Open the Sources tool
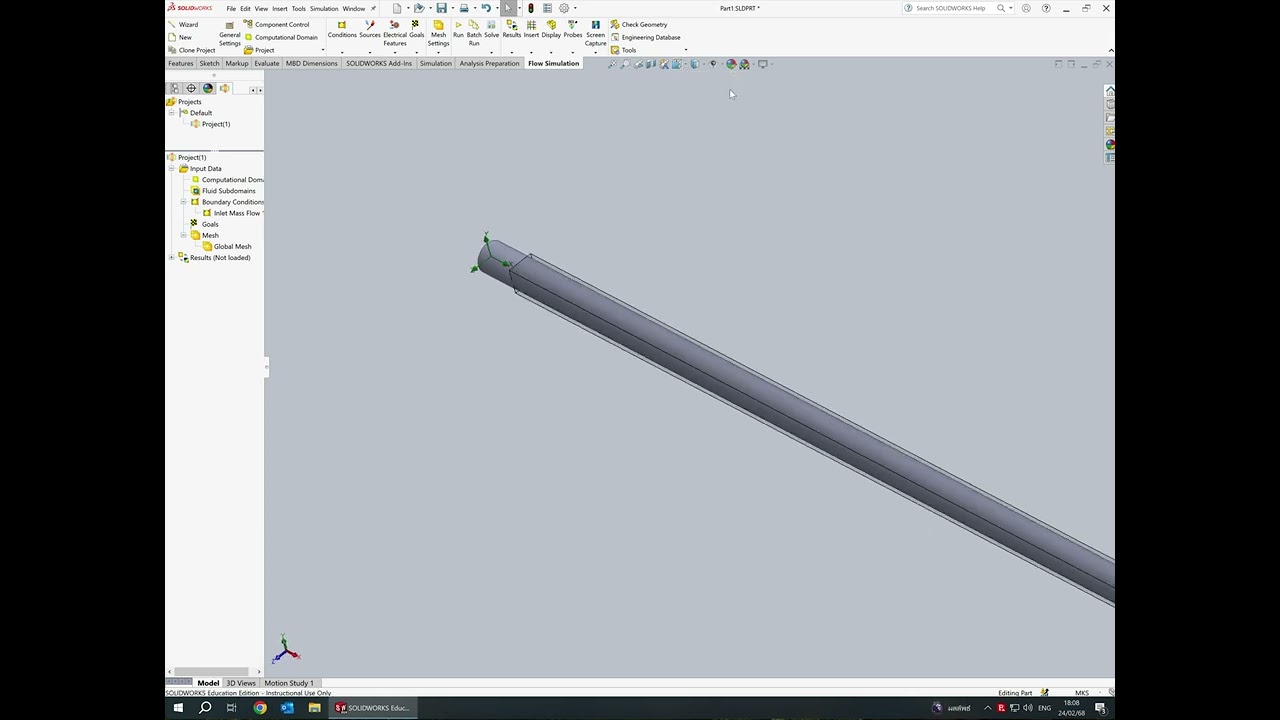 pyautogui.click(x=370, y=30)
